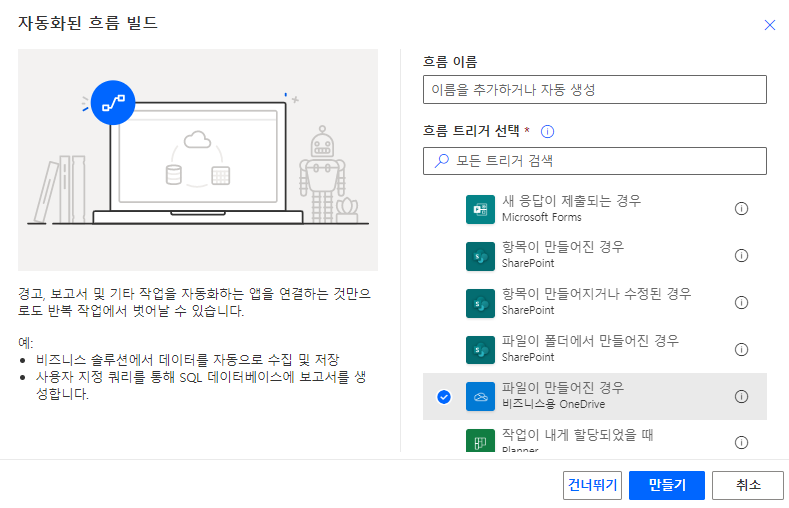The width and height of the screenshot is (789, 508).
Task: Open info for 작업이 내게 할당되었을 때
Action: (x=741, y=442)
